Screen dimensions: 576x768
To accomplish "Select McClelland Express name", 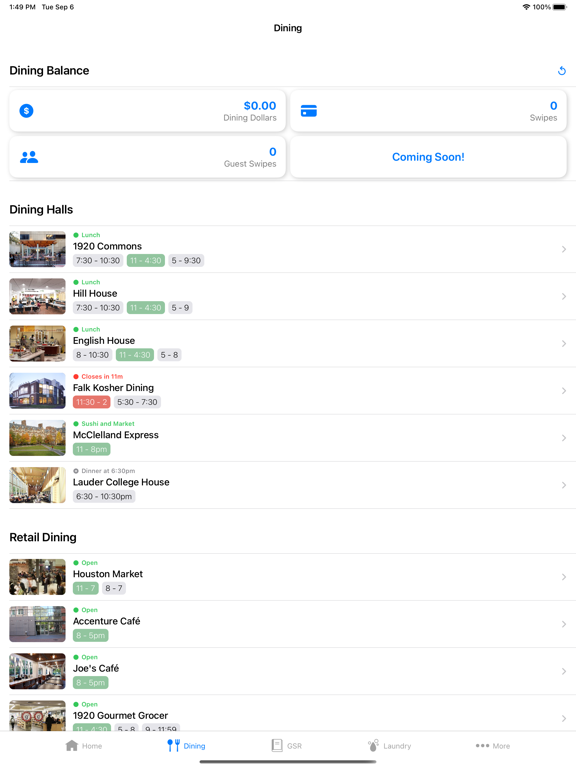I will click(x=116, y=435).
